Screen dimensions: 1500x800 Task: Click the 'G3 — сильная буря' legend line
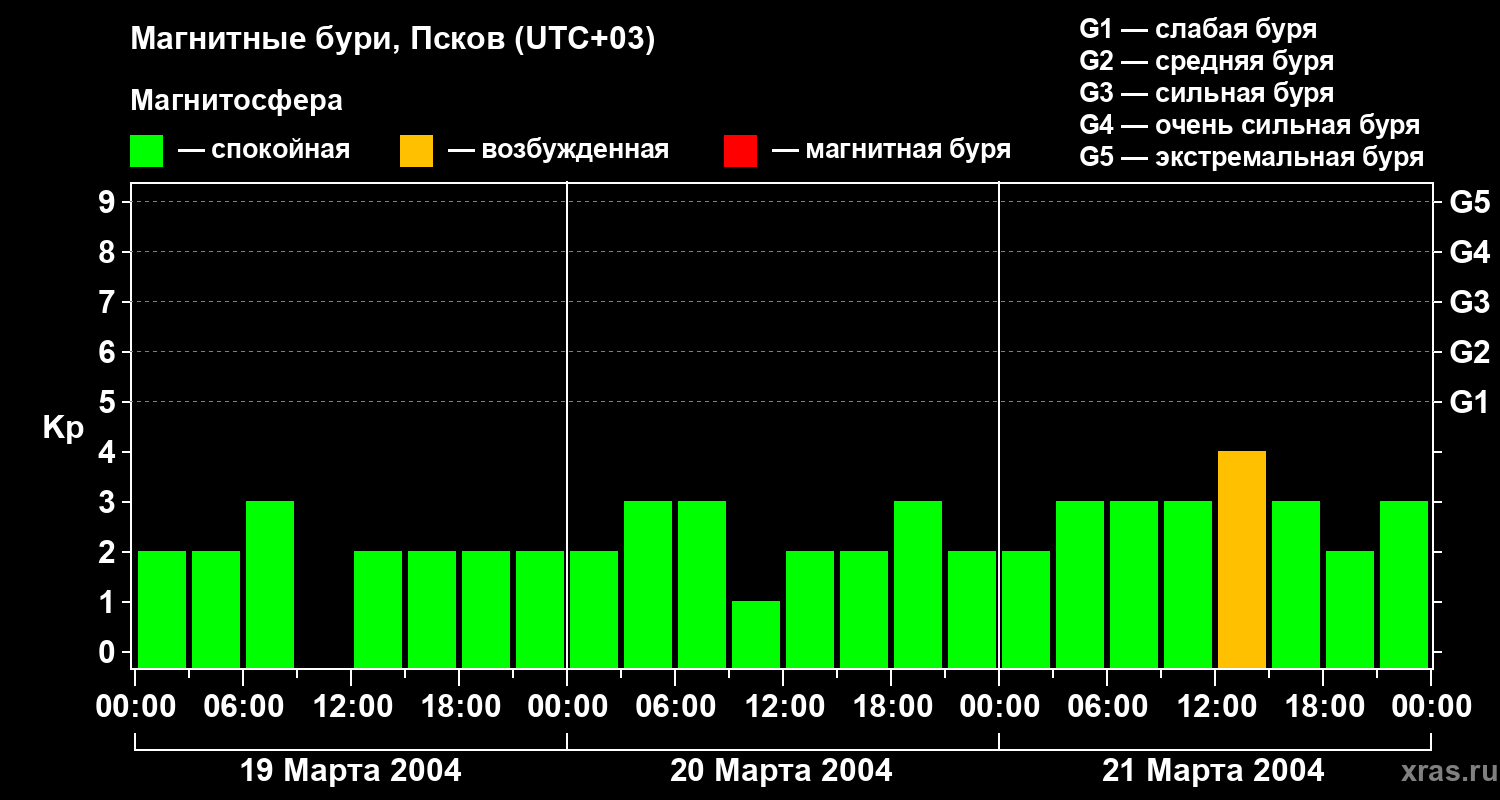pyautogui.click(x=1206, y=93)
